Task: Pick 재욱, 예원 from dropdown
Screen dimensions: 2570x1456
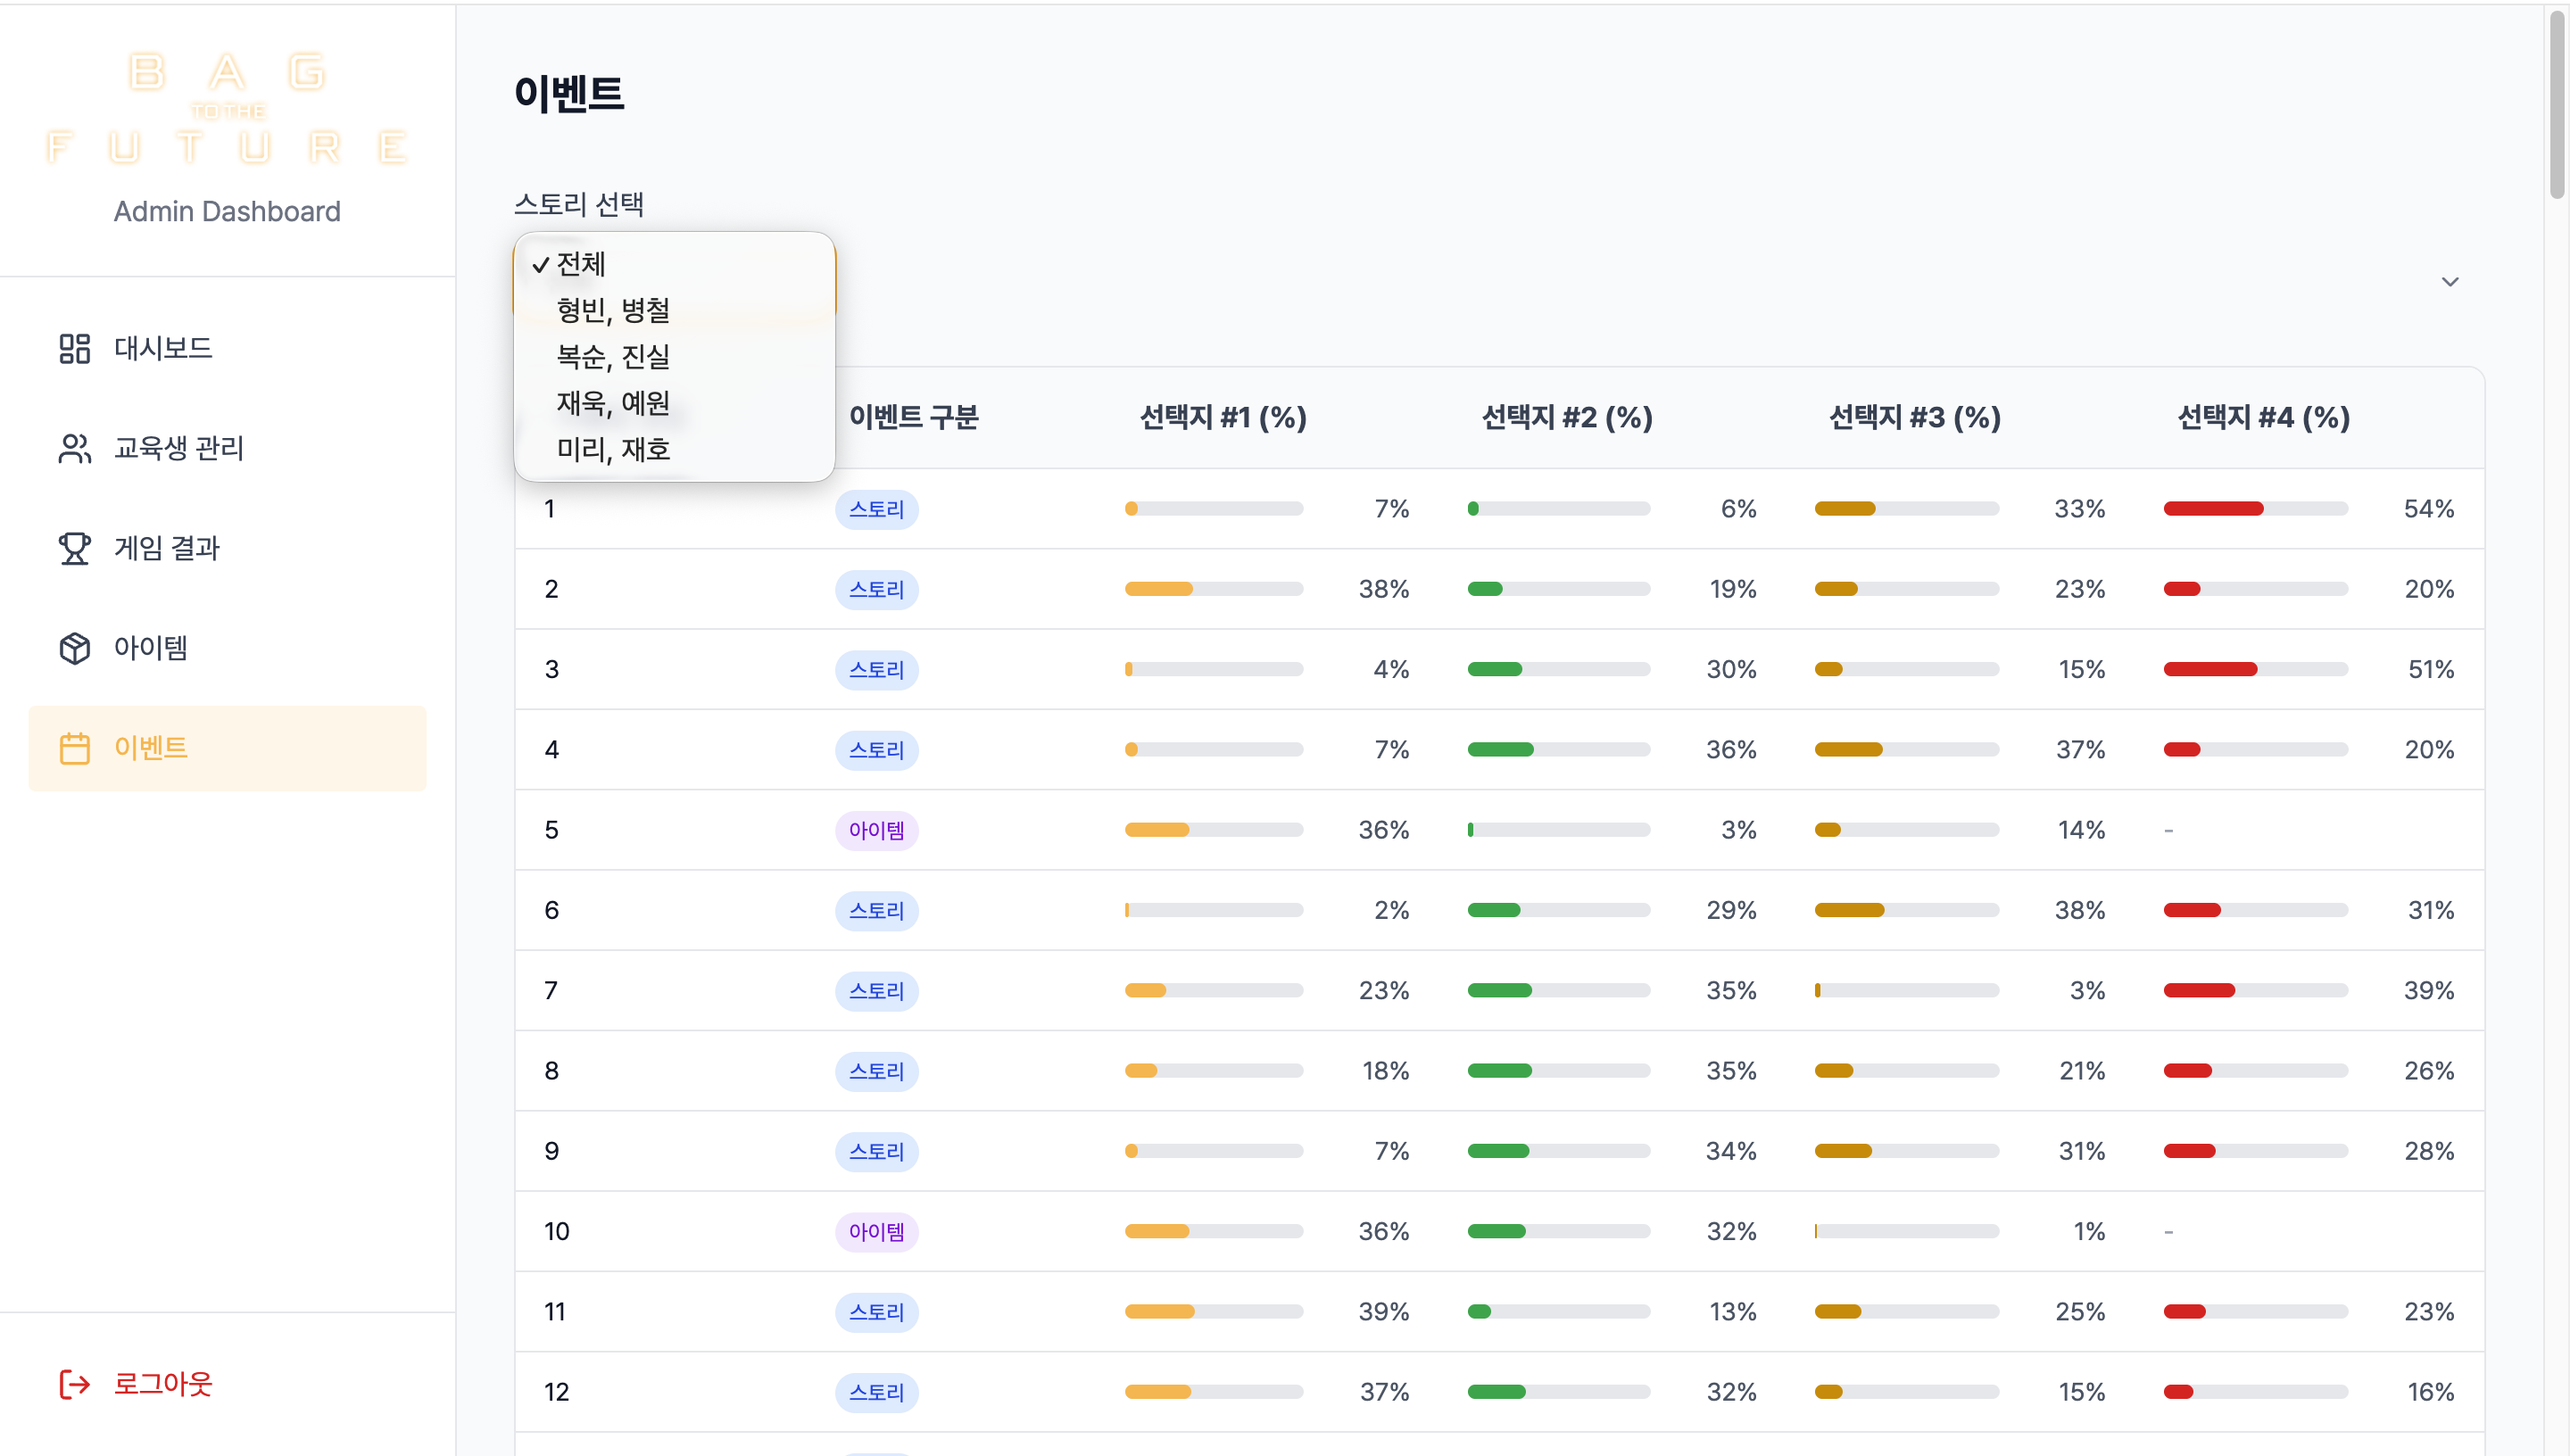Action: point(612,403)
